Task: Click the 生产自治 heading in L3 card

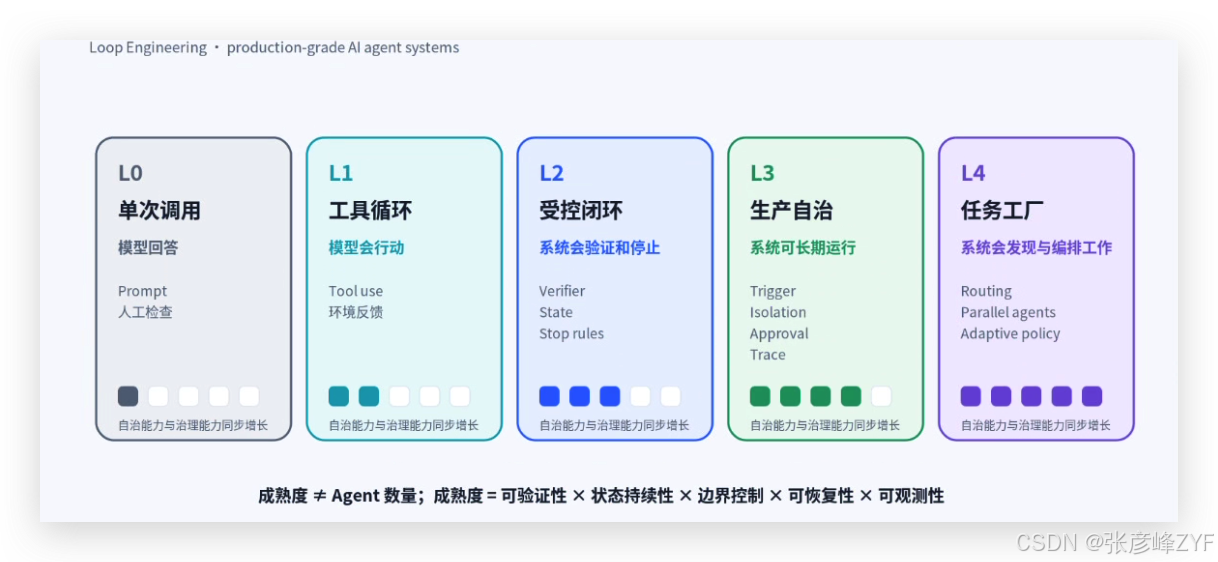Action: click(792, 211)
